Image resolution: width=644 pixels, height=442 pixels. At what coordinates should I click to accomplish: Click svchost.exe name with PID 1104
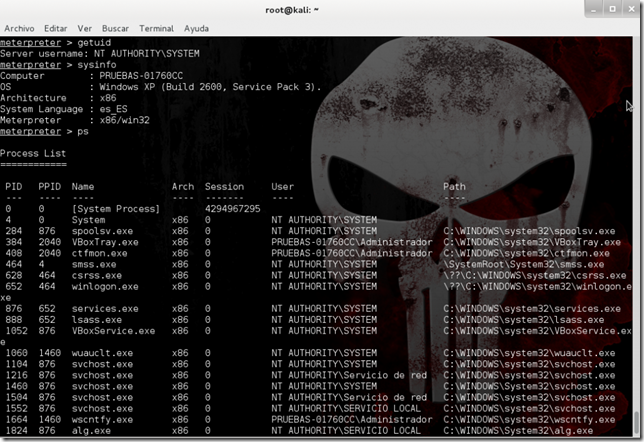click(102, 364)
